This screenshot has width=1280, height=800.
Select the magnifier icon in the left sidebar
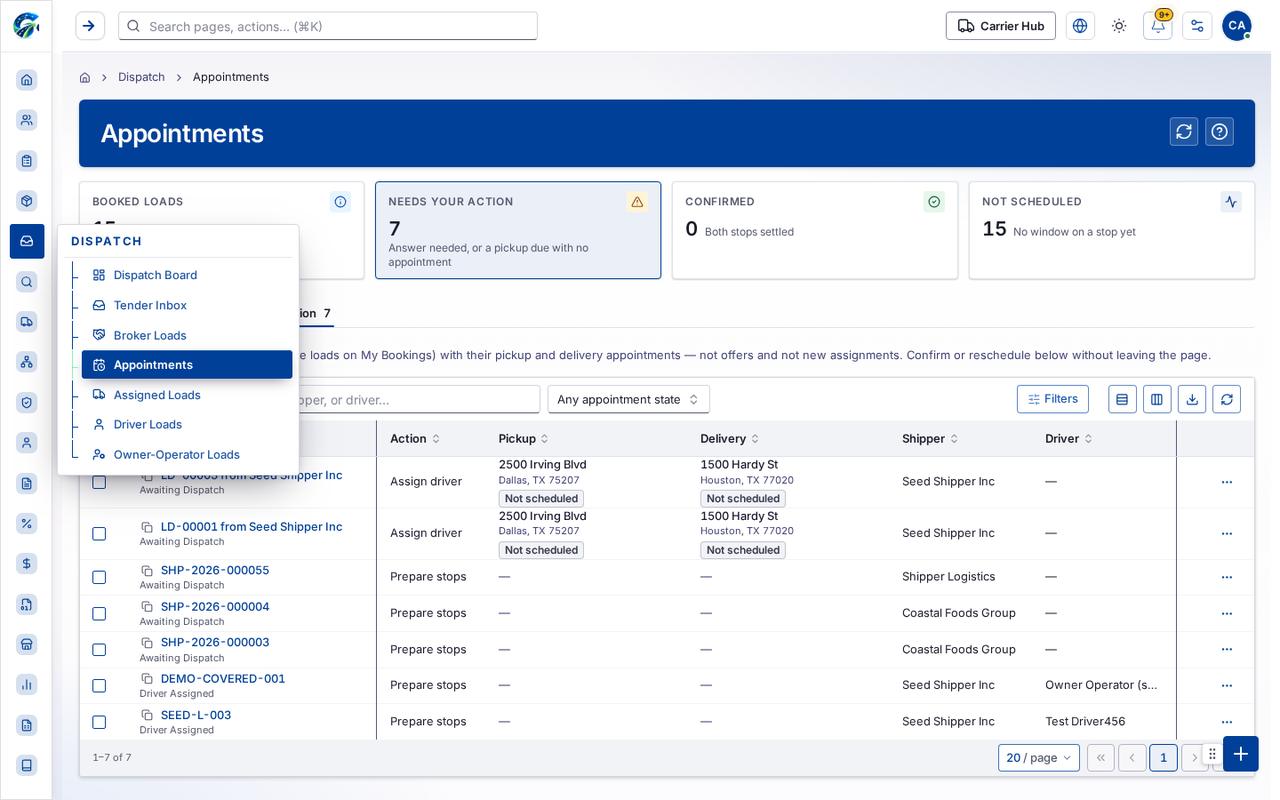click(27, 282)
